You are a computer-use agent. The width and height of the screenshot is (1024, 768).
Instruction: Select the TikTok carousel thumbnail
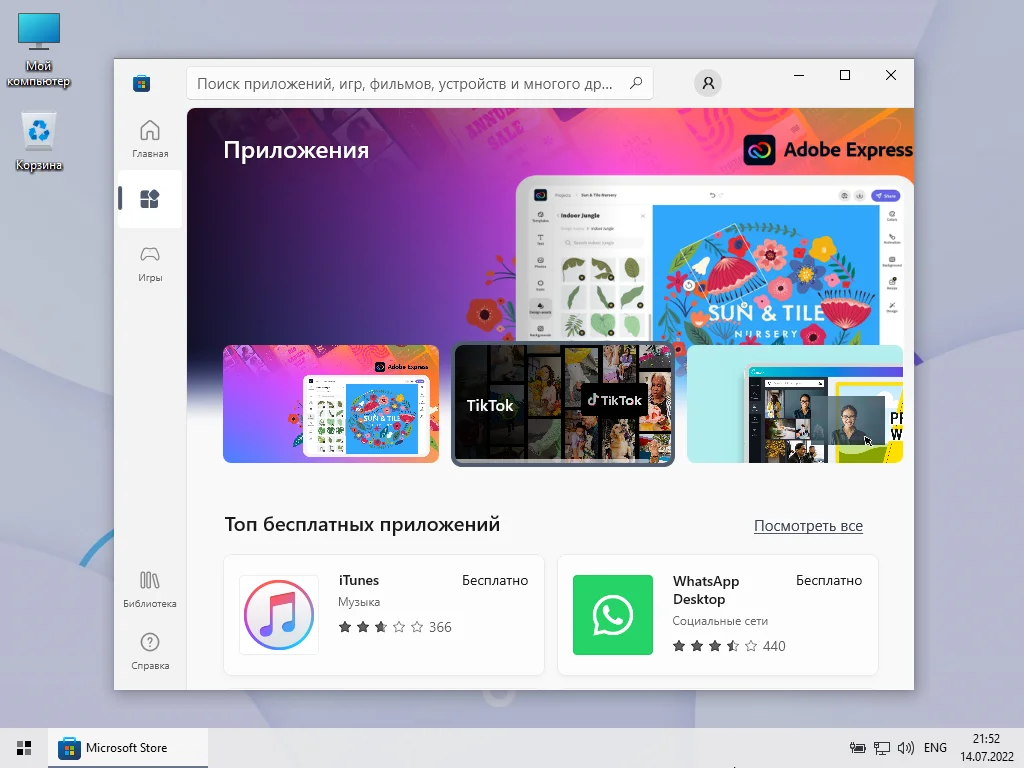563,404
